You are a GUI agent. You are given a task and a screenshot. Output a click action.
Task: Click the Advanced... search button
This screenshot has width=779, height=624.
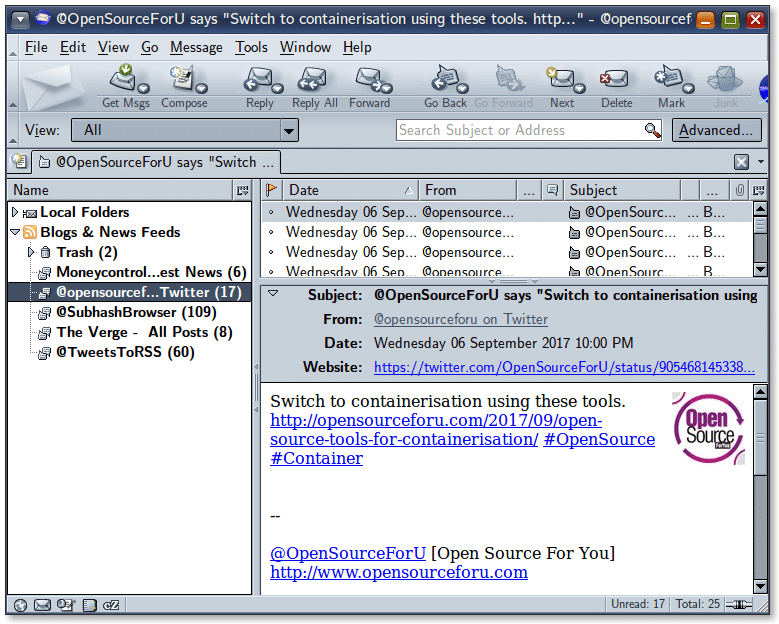pyautogui.click(x=715, y=130)
